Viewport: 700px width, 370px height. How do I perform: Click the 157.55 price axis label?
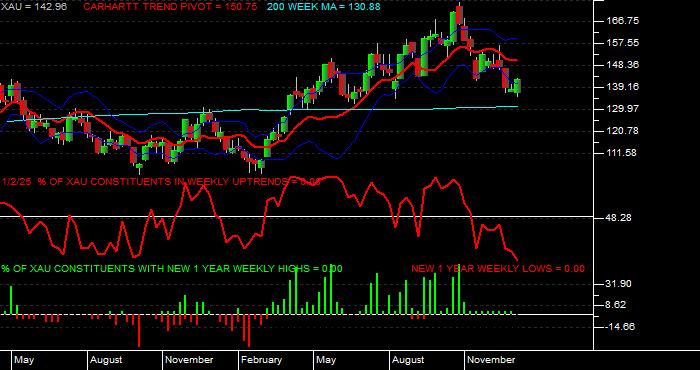pos(623,43)
